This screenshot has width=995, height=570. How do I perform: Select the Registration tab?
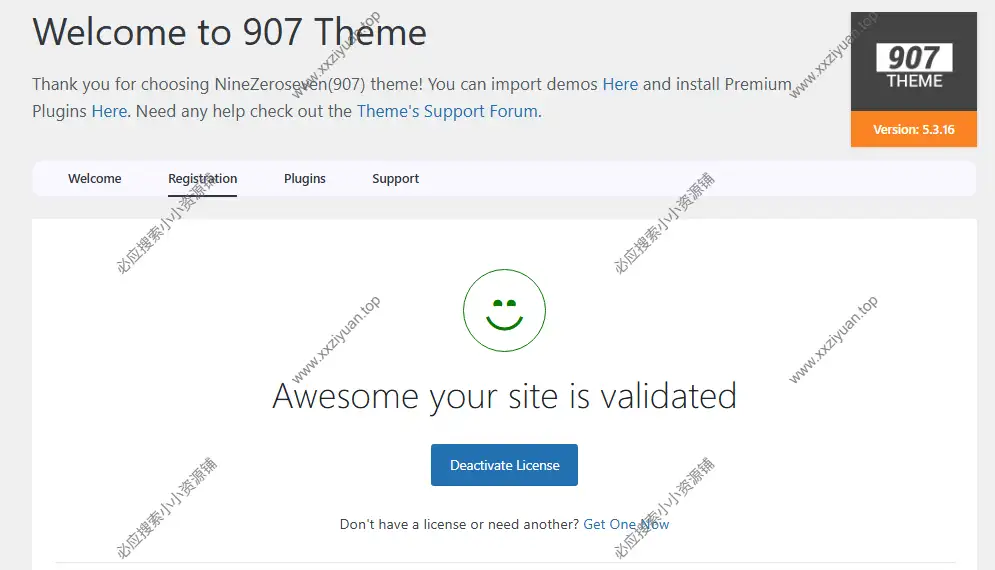coord(202,179)
